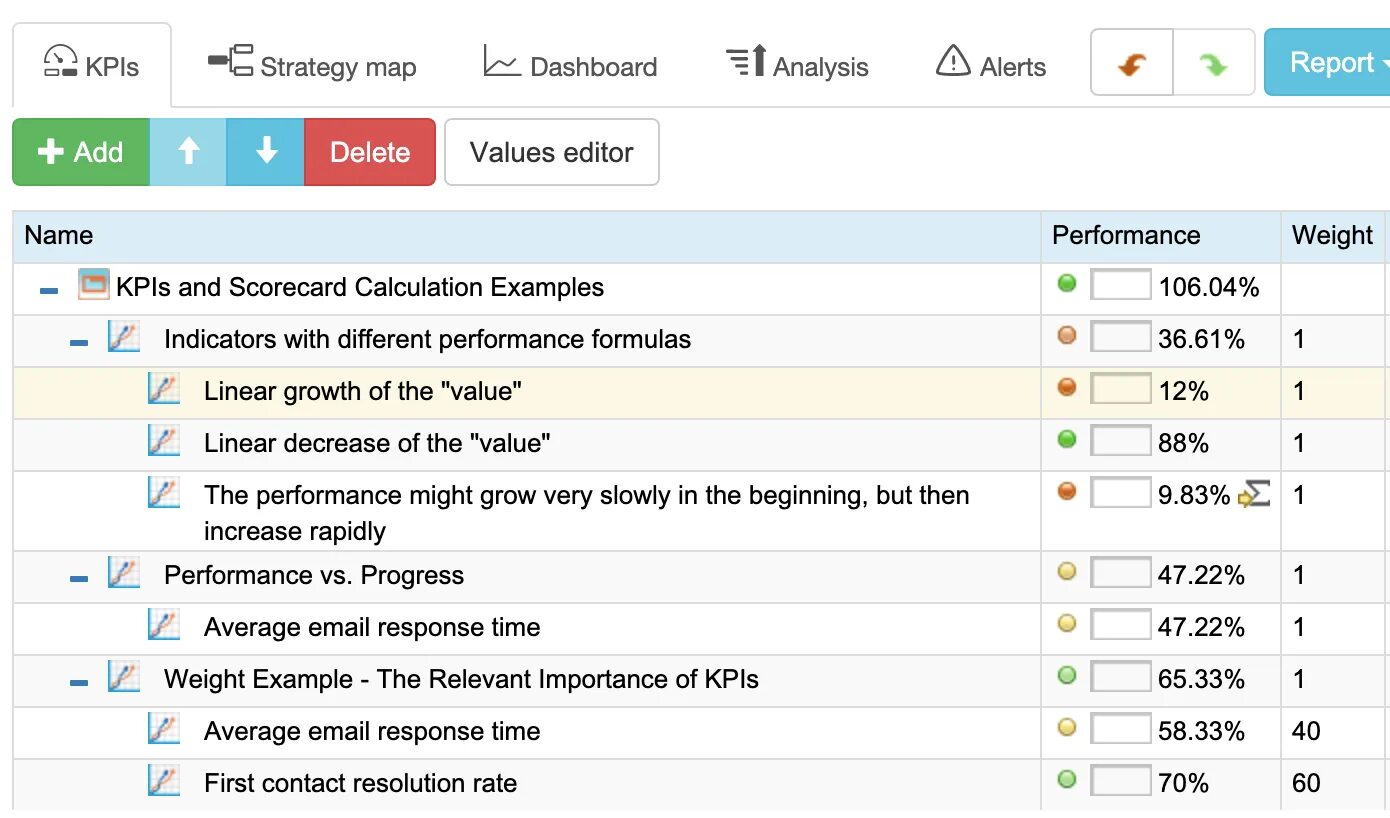Click the 88% performance value

pos(1184,444)
